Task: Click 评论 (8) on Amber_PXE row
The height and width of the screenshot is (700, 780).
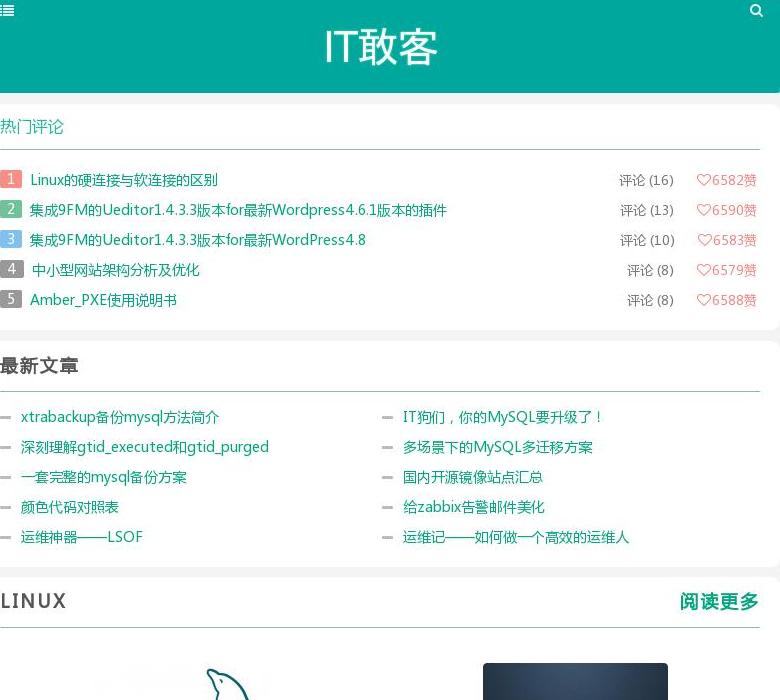Action: (x=650, y=300)
